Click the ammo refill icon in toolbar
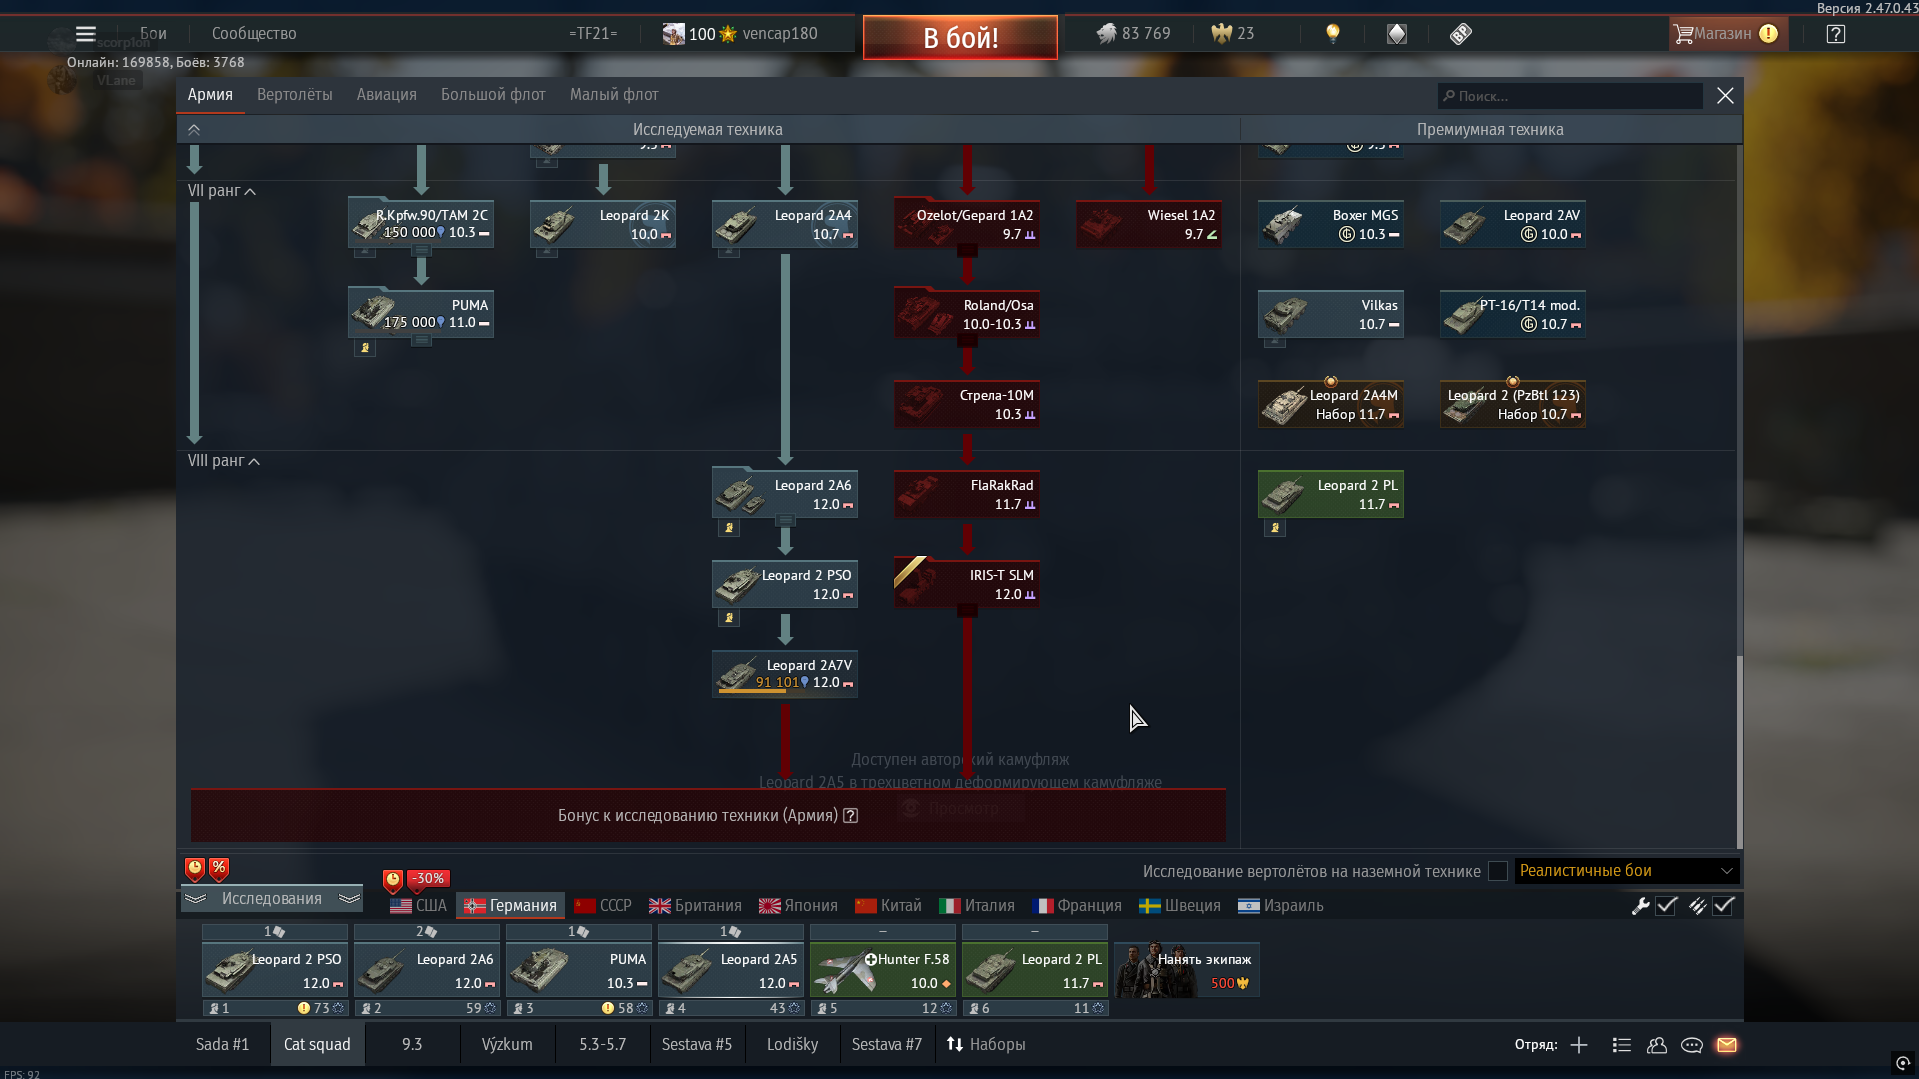 coord(1697,906)
